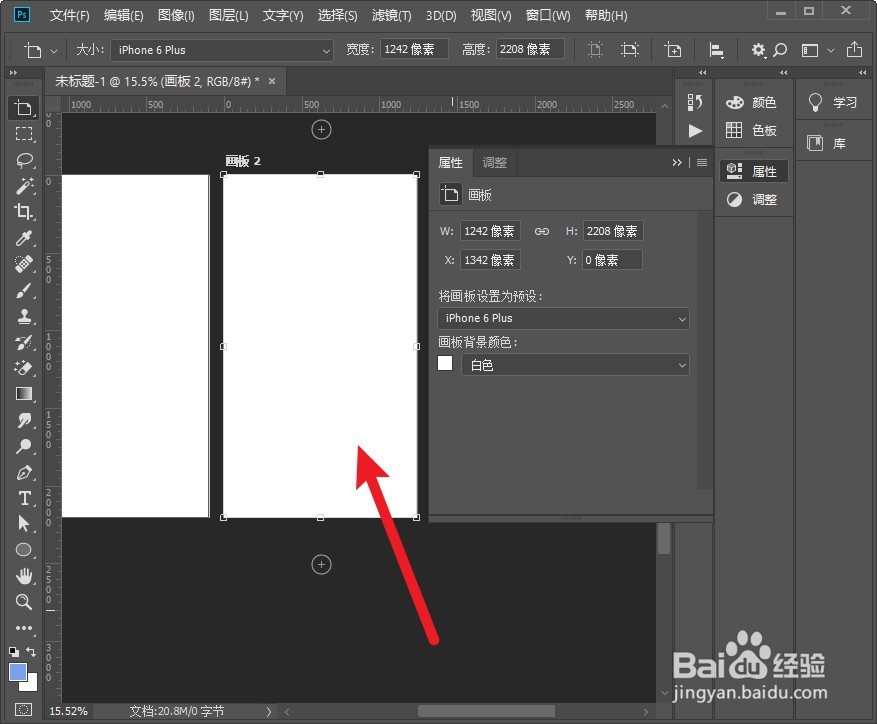Open the History panel icon
This screenshot has width=877, height=724.
point(695,102)
